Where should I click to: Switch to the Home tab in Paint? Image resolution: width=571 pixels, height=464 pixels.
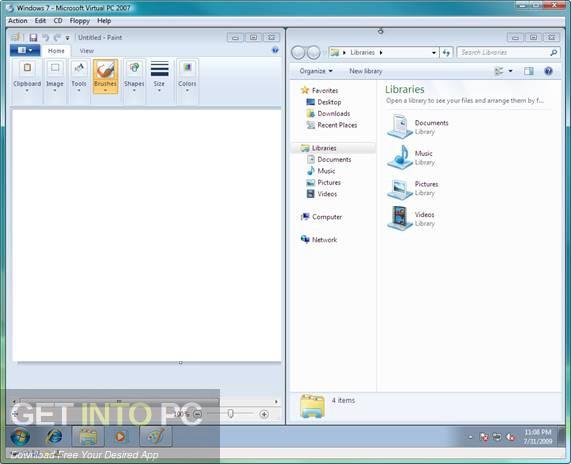[56, 51]
